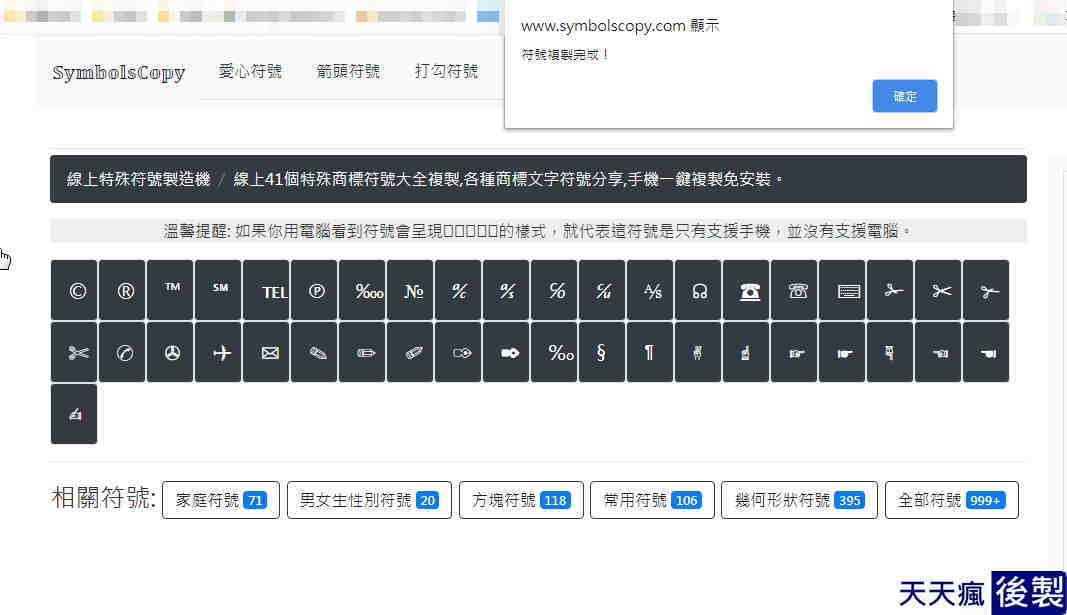This screenshot has height=615, width=1067.
Task: Copy the service mark SM symbol tile
Action: tap(218, 290)
